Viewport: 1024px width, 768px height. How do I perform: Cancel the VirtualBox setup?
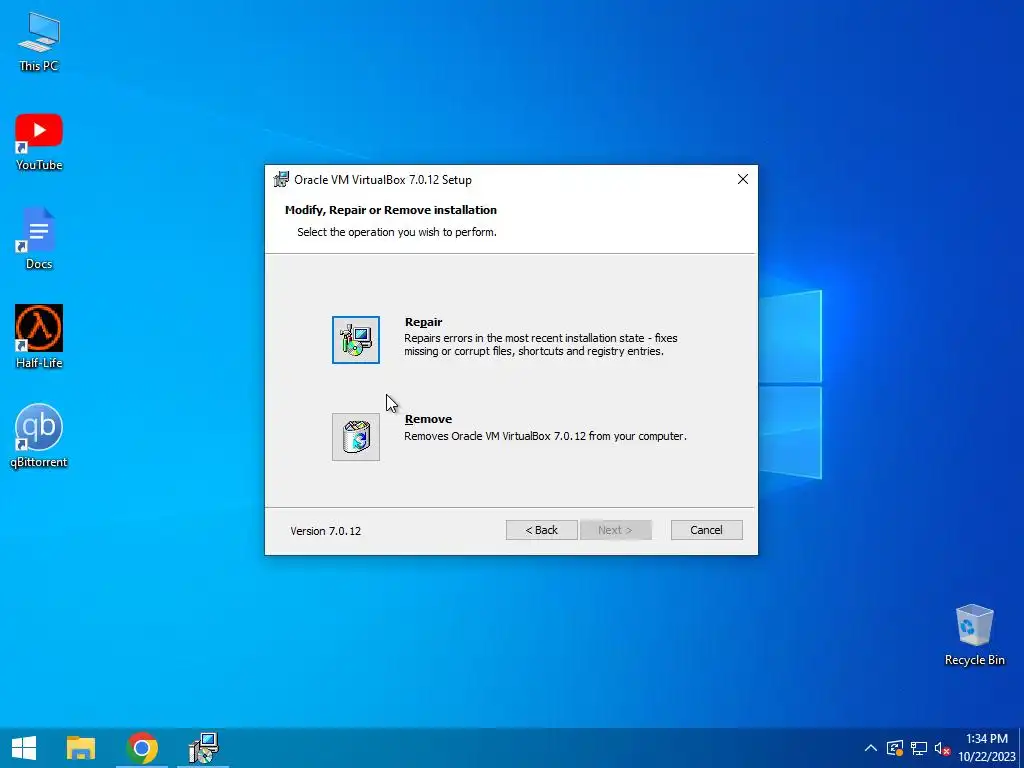tap(707, 530)
